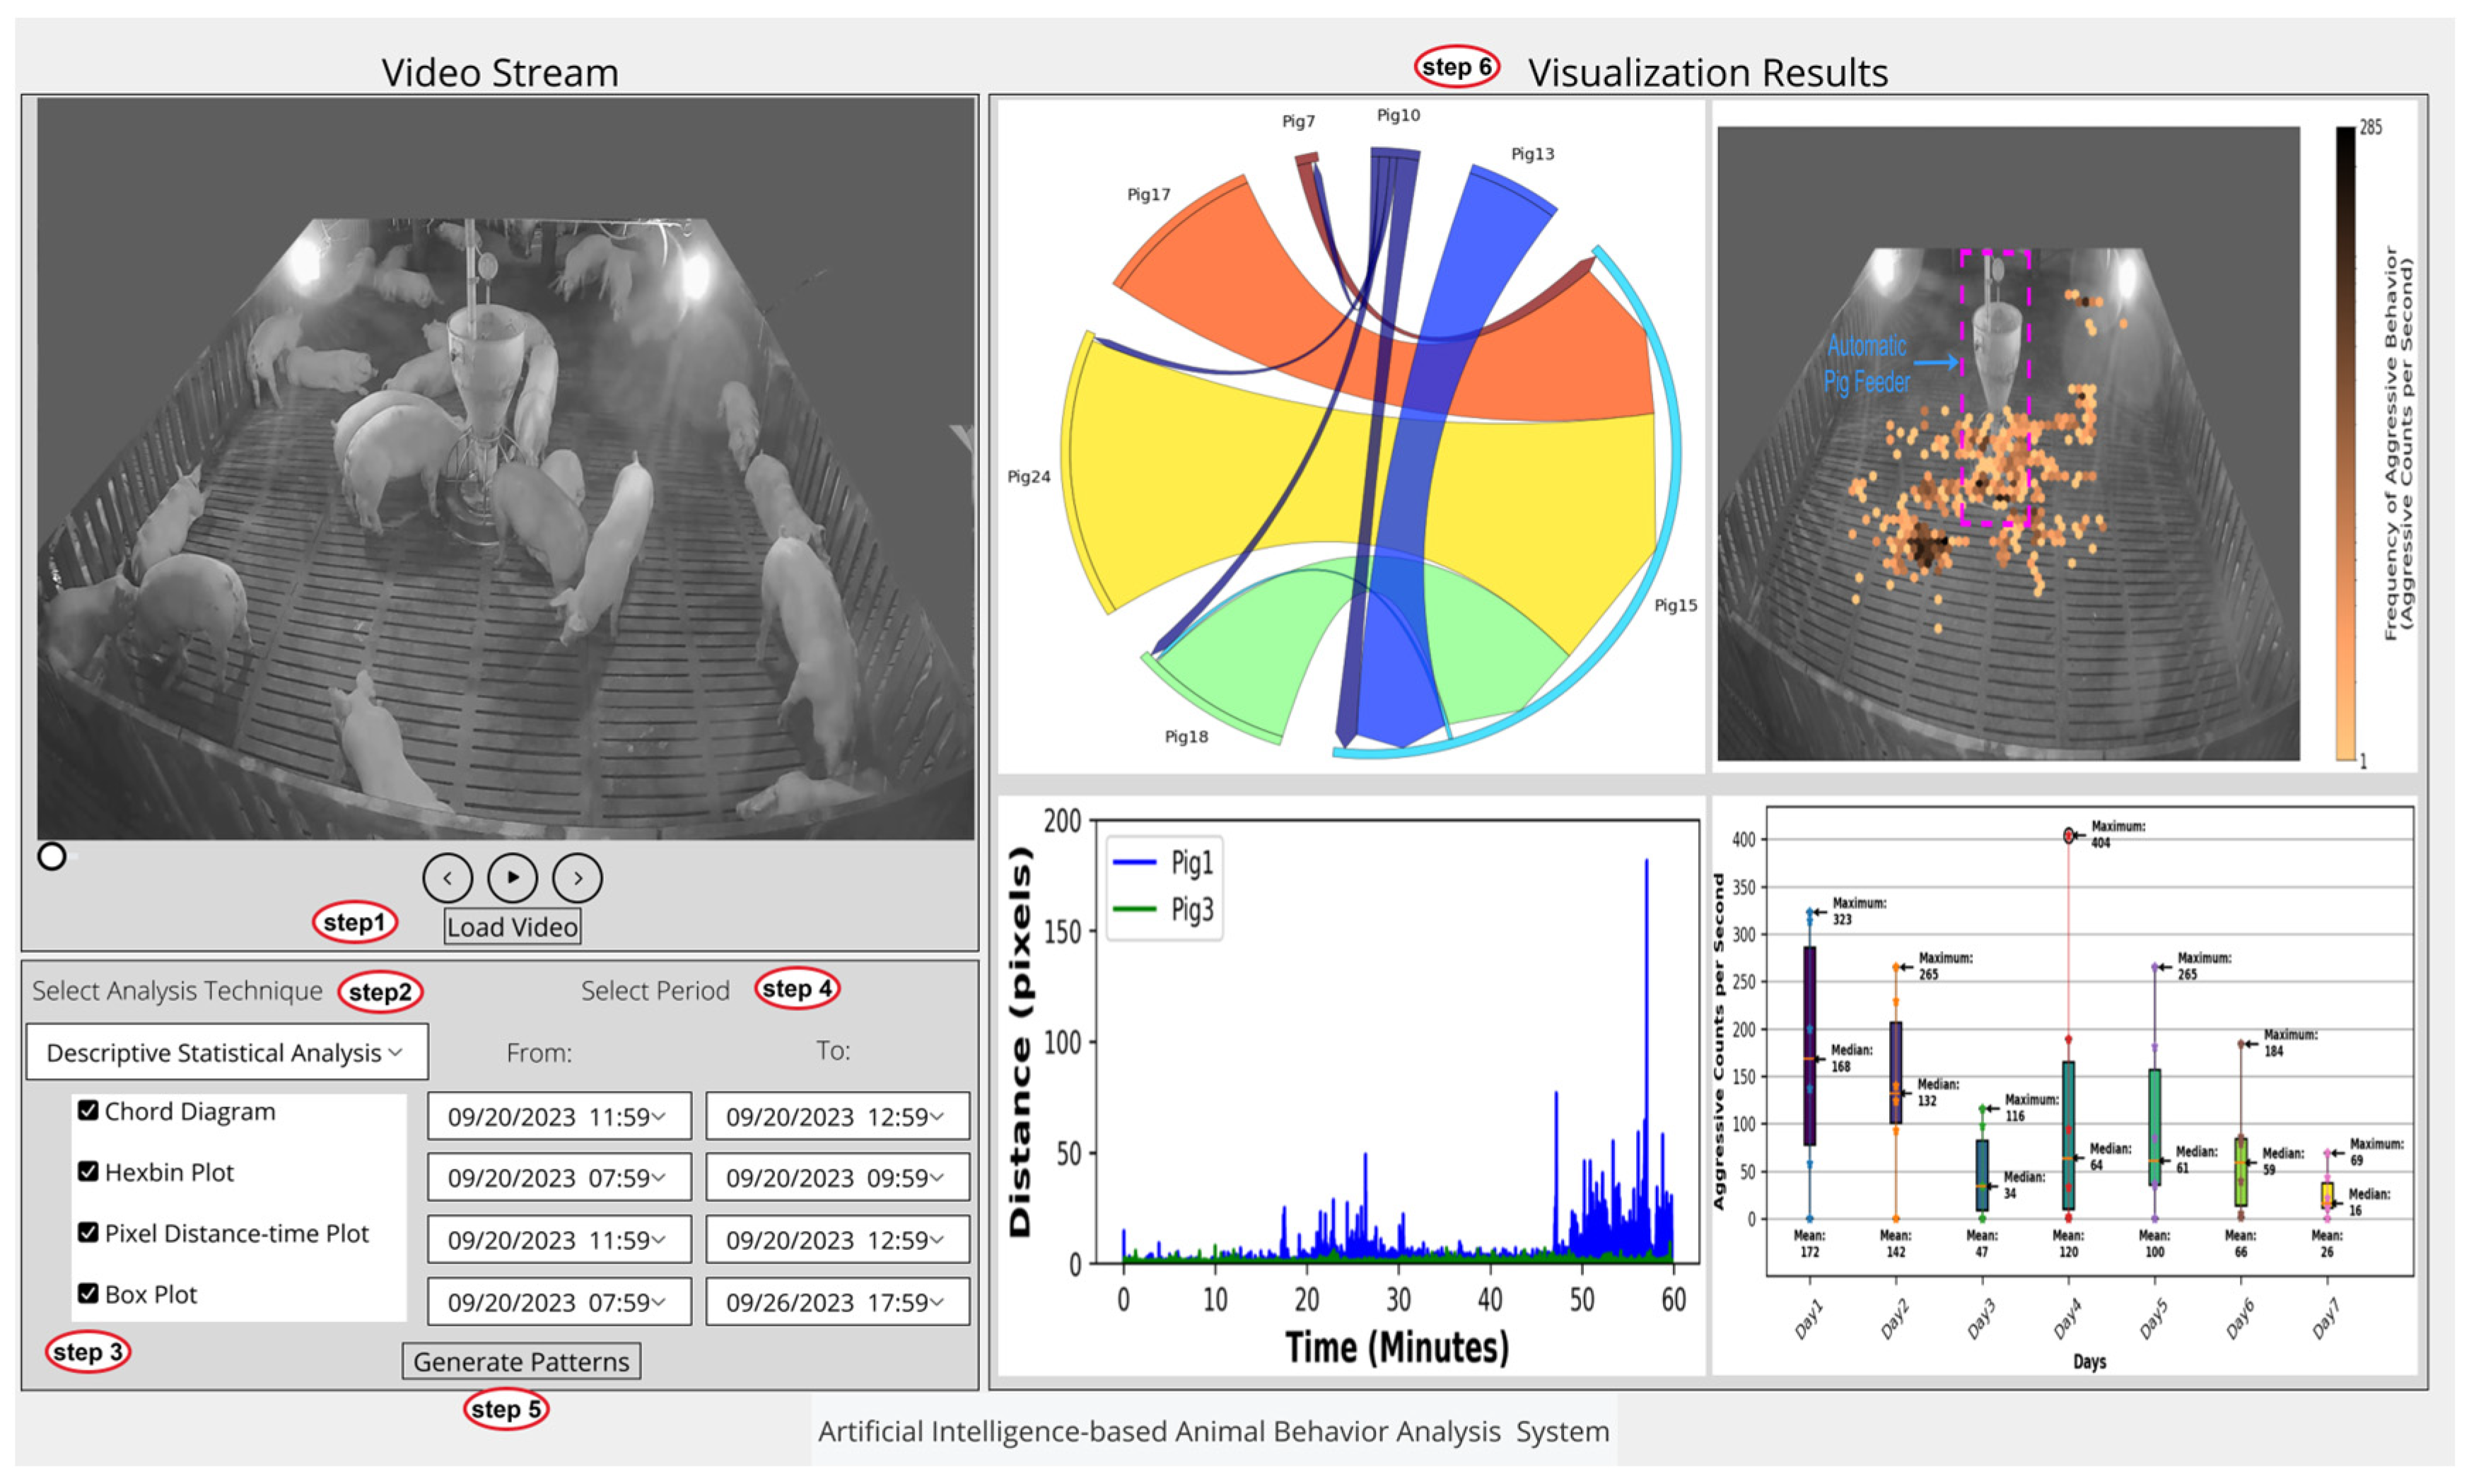Toggle the Box Plot checkbox
Screen dimensions: 2469x1484
point(88,1293)
